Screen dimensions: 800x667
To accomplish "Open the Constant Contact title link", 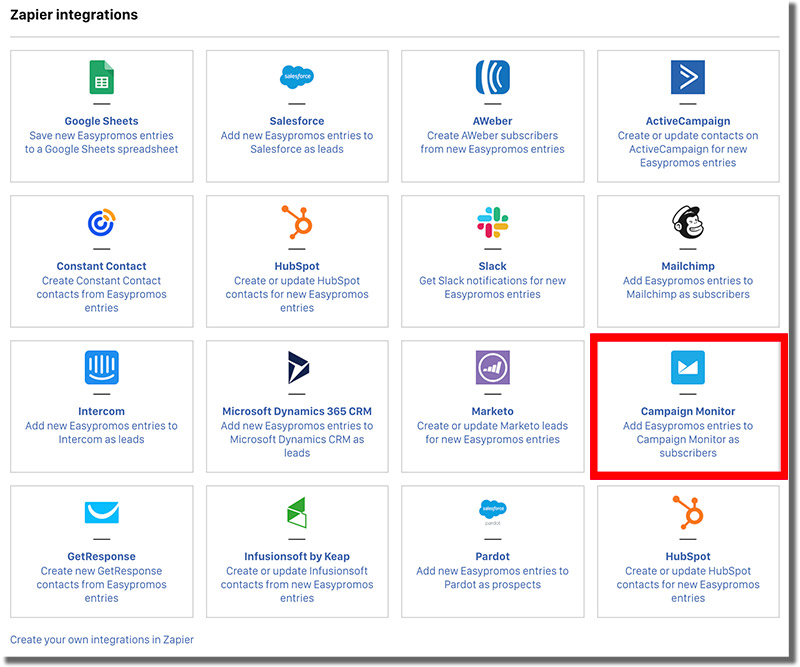I will point(102,266).
